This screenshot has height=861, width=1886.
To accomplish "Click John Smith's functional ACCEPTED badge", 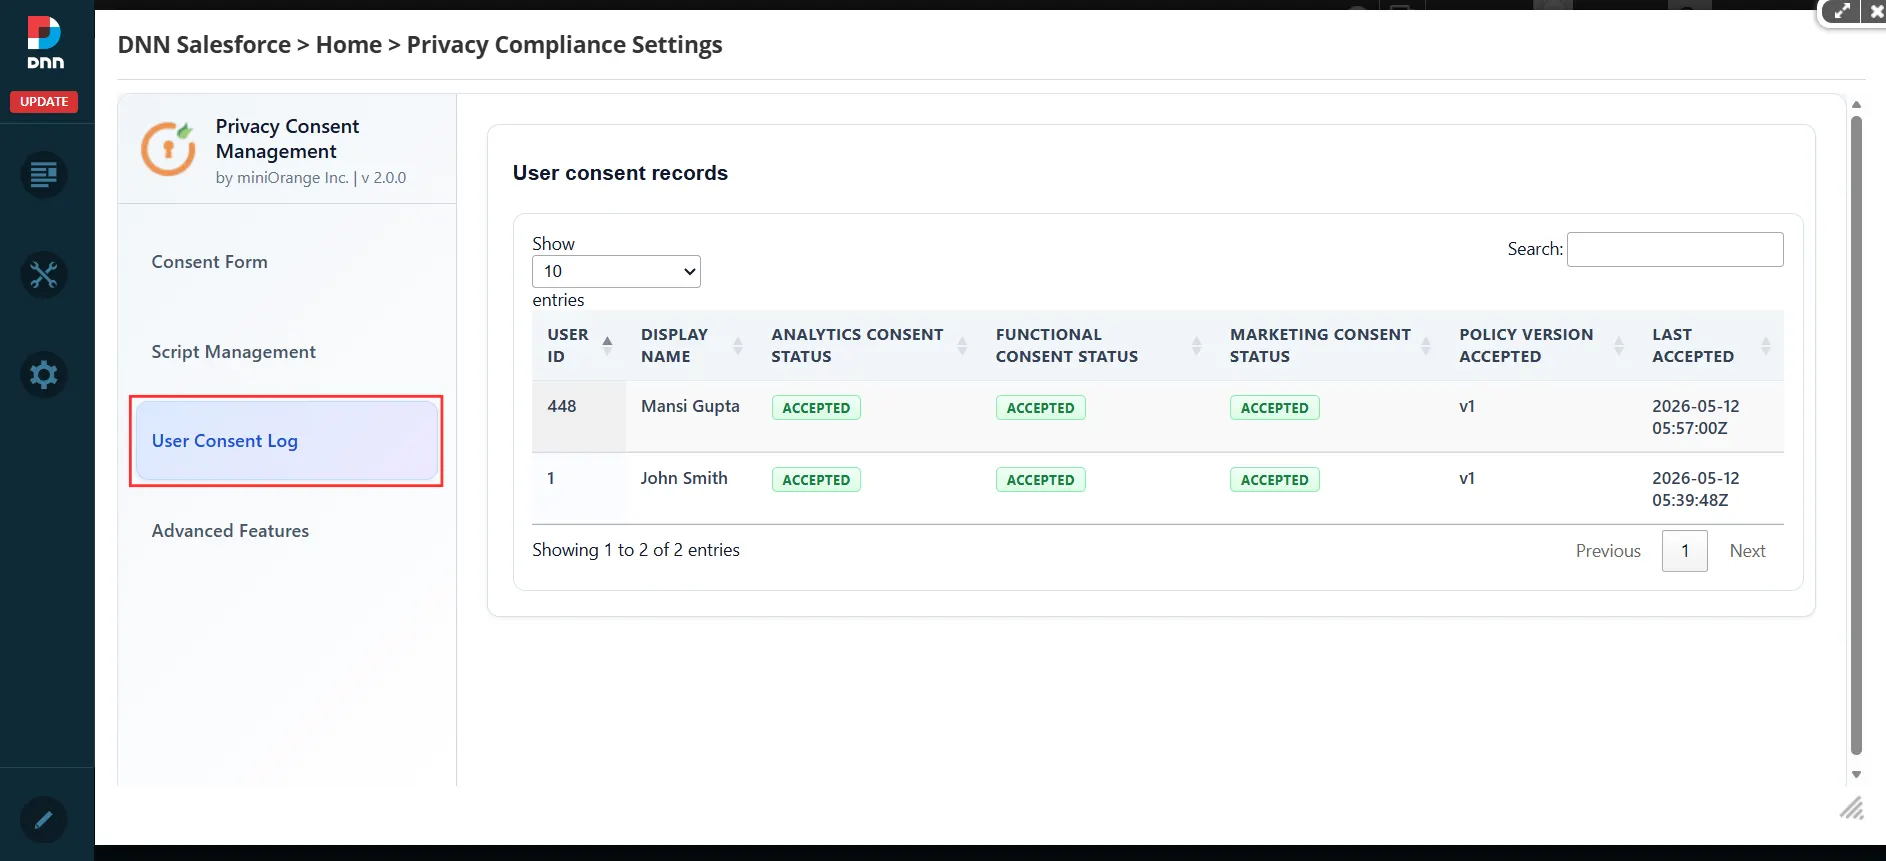I will 1040,480.
